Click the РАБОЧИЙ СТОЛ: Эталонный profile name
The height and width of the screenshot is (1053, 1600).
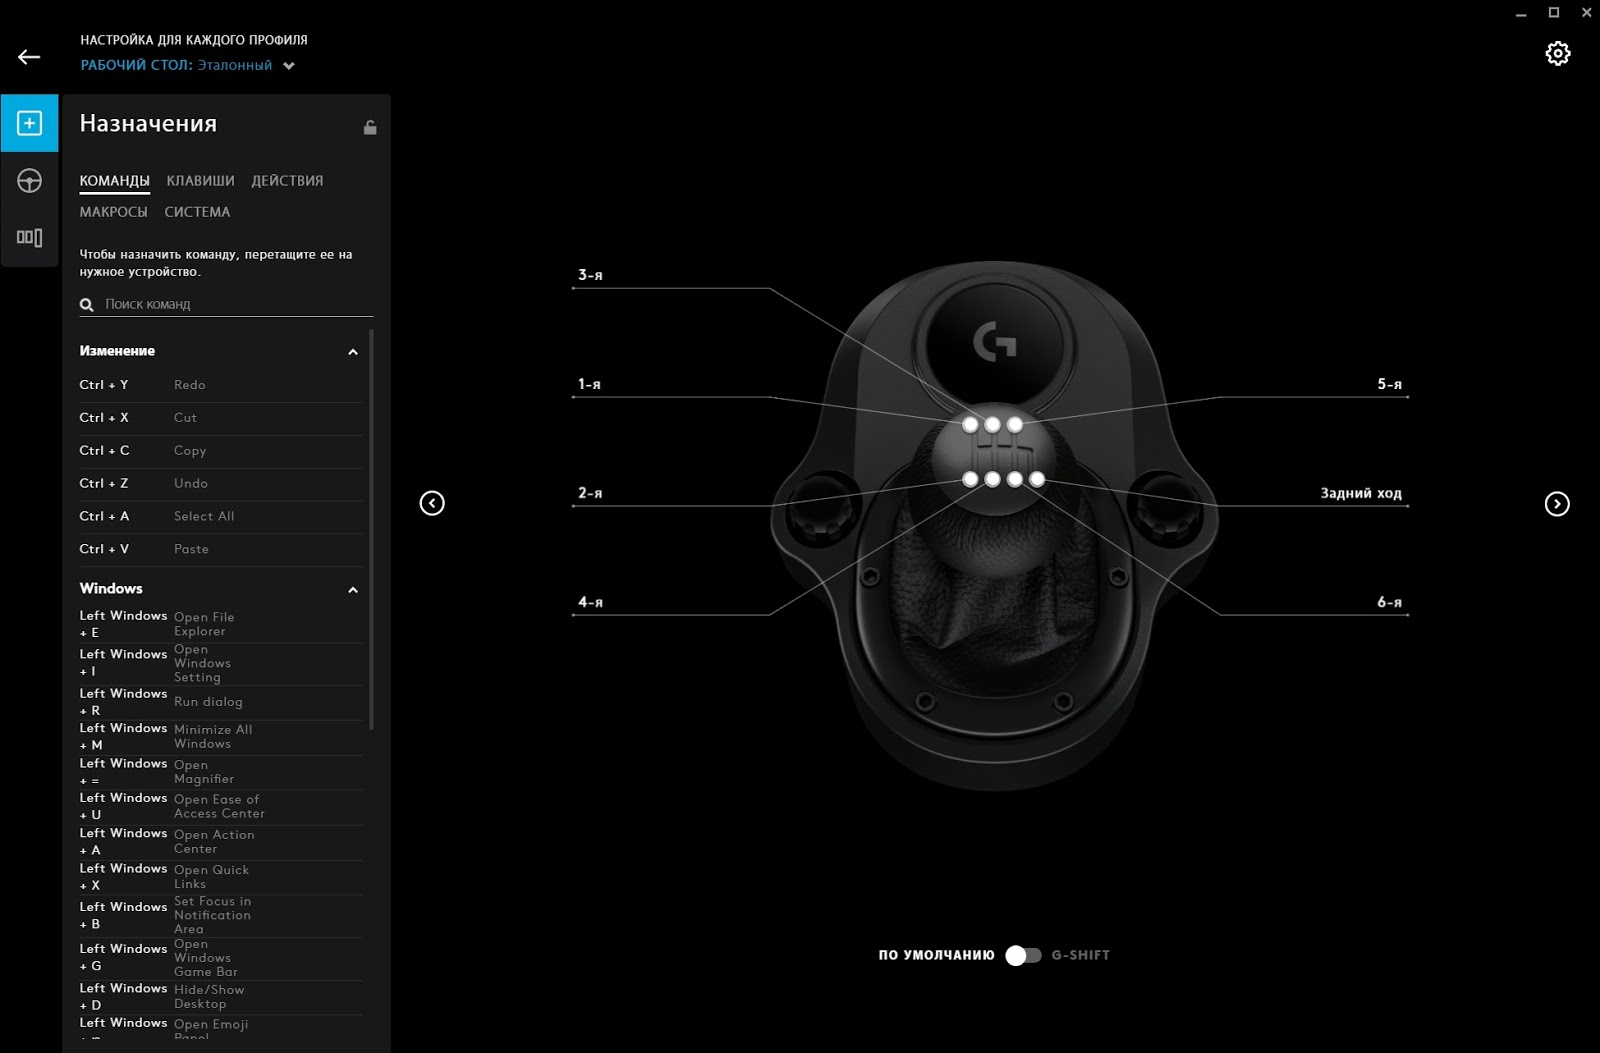pos(176,66)
